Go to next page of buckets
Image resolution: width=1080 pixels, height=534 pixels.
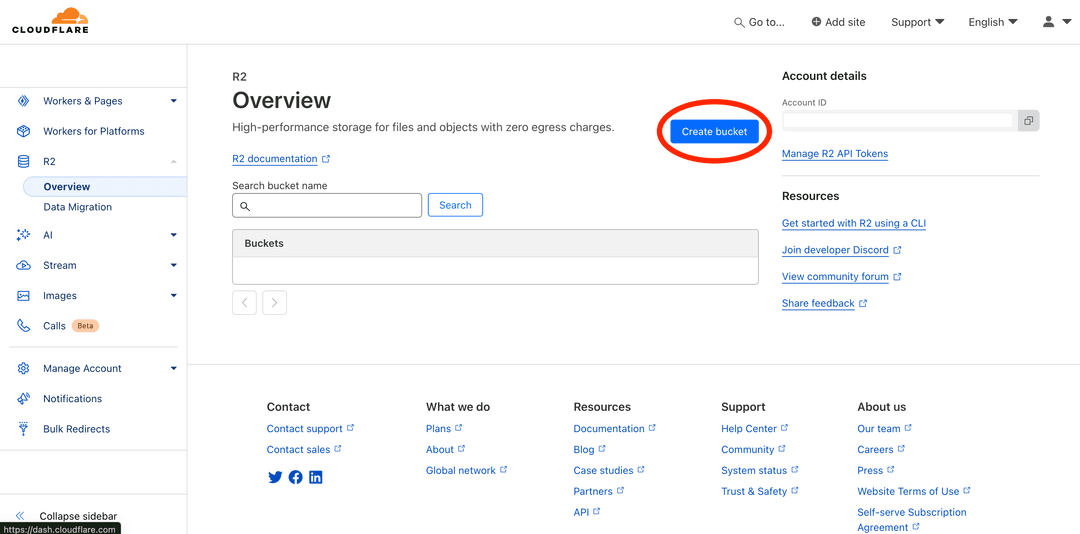point(275,302)
